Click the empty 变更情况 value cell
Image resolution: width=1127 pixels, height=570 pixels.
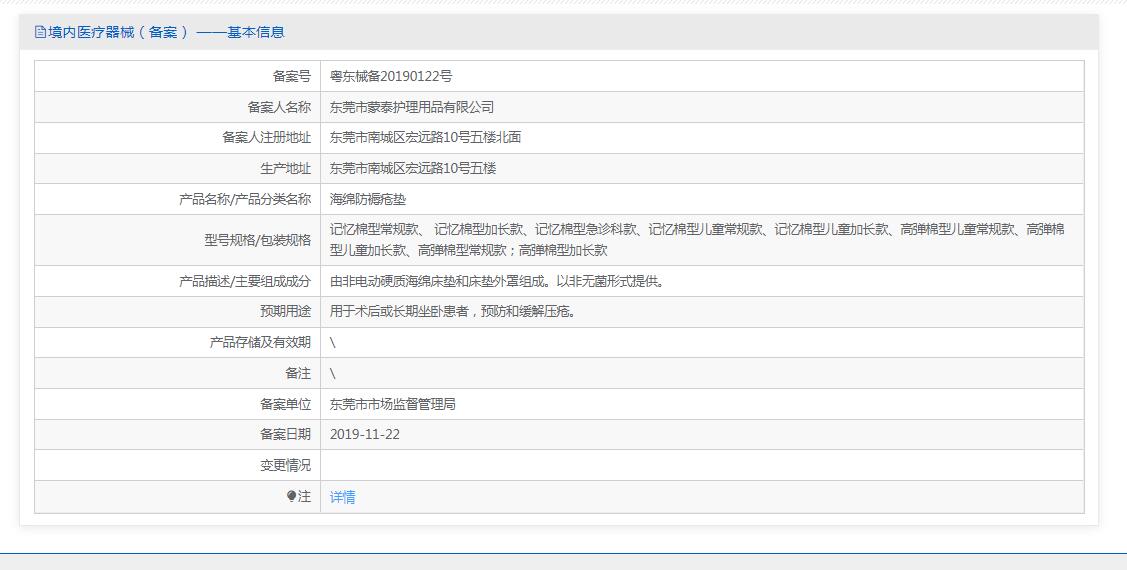coord(702,465)
